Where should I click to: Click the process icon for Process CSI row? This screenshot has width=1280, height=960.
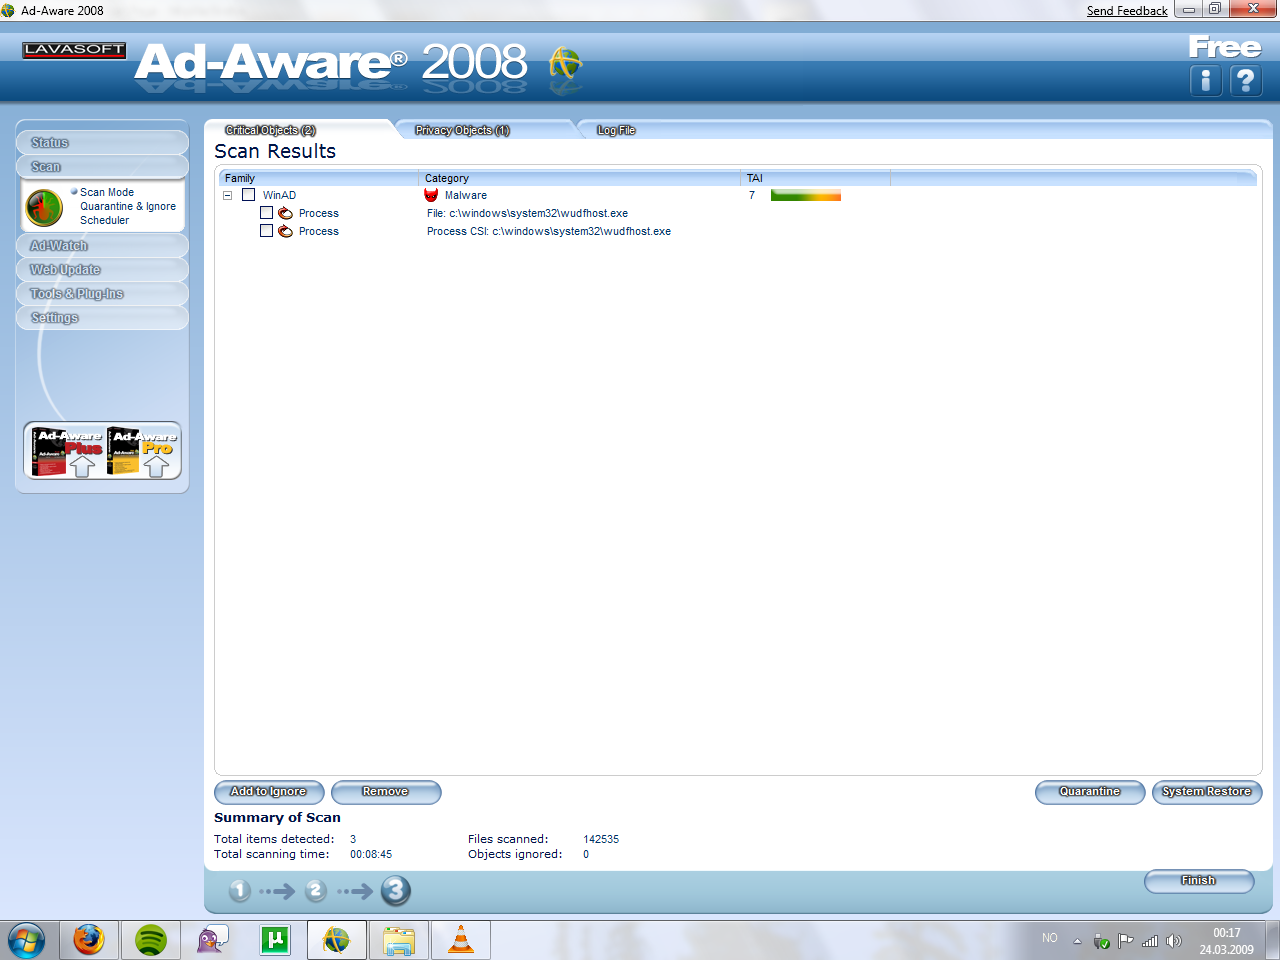coord(285,231)
